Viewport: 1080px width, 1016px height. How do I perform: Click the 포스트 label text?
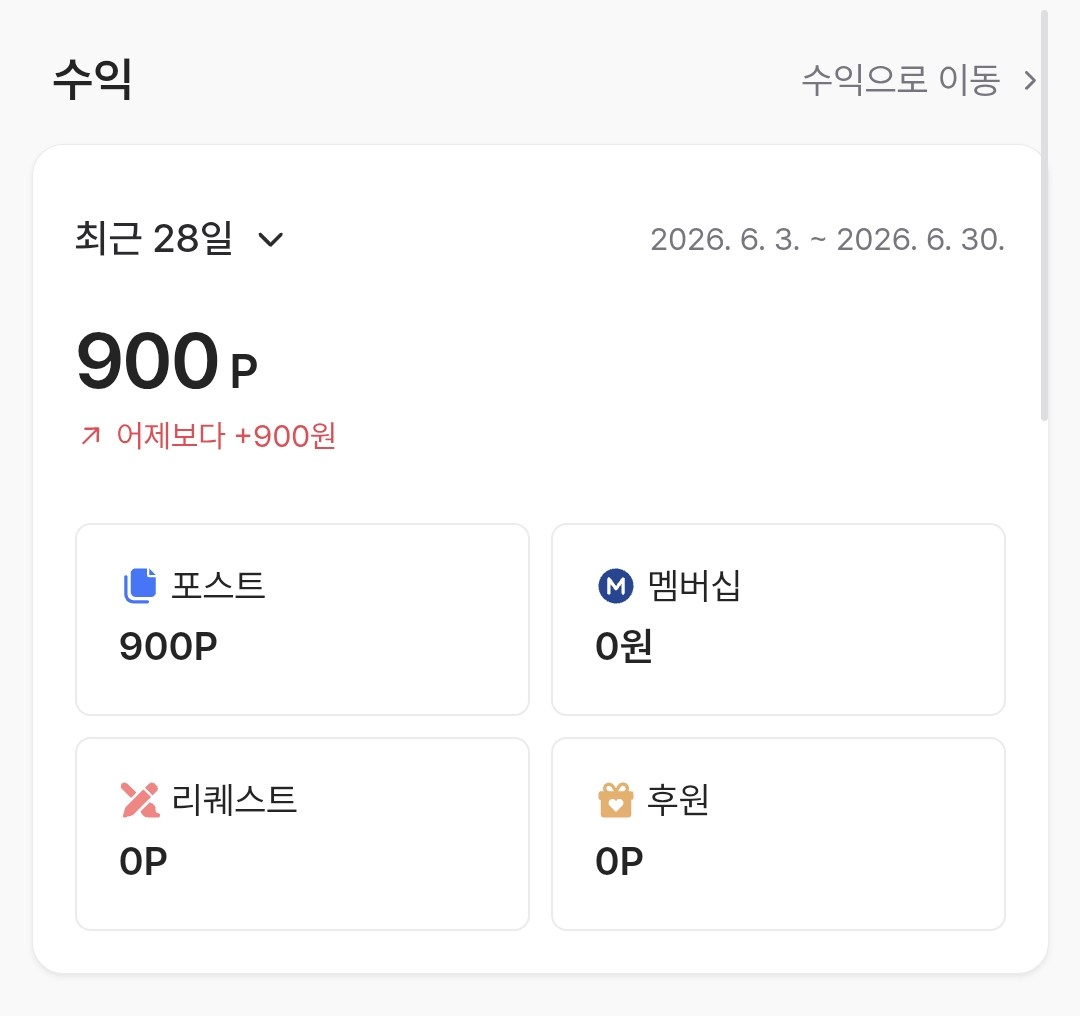(218, 586)
